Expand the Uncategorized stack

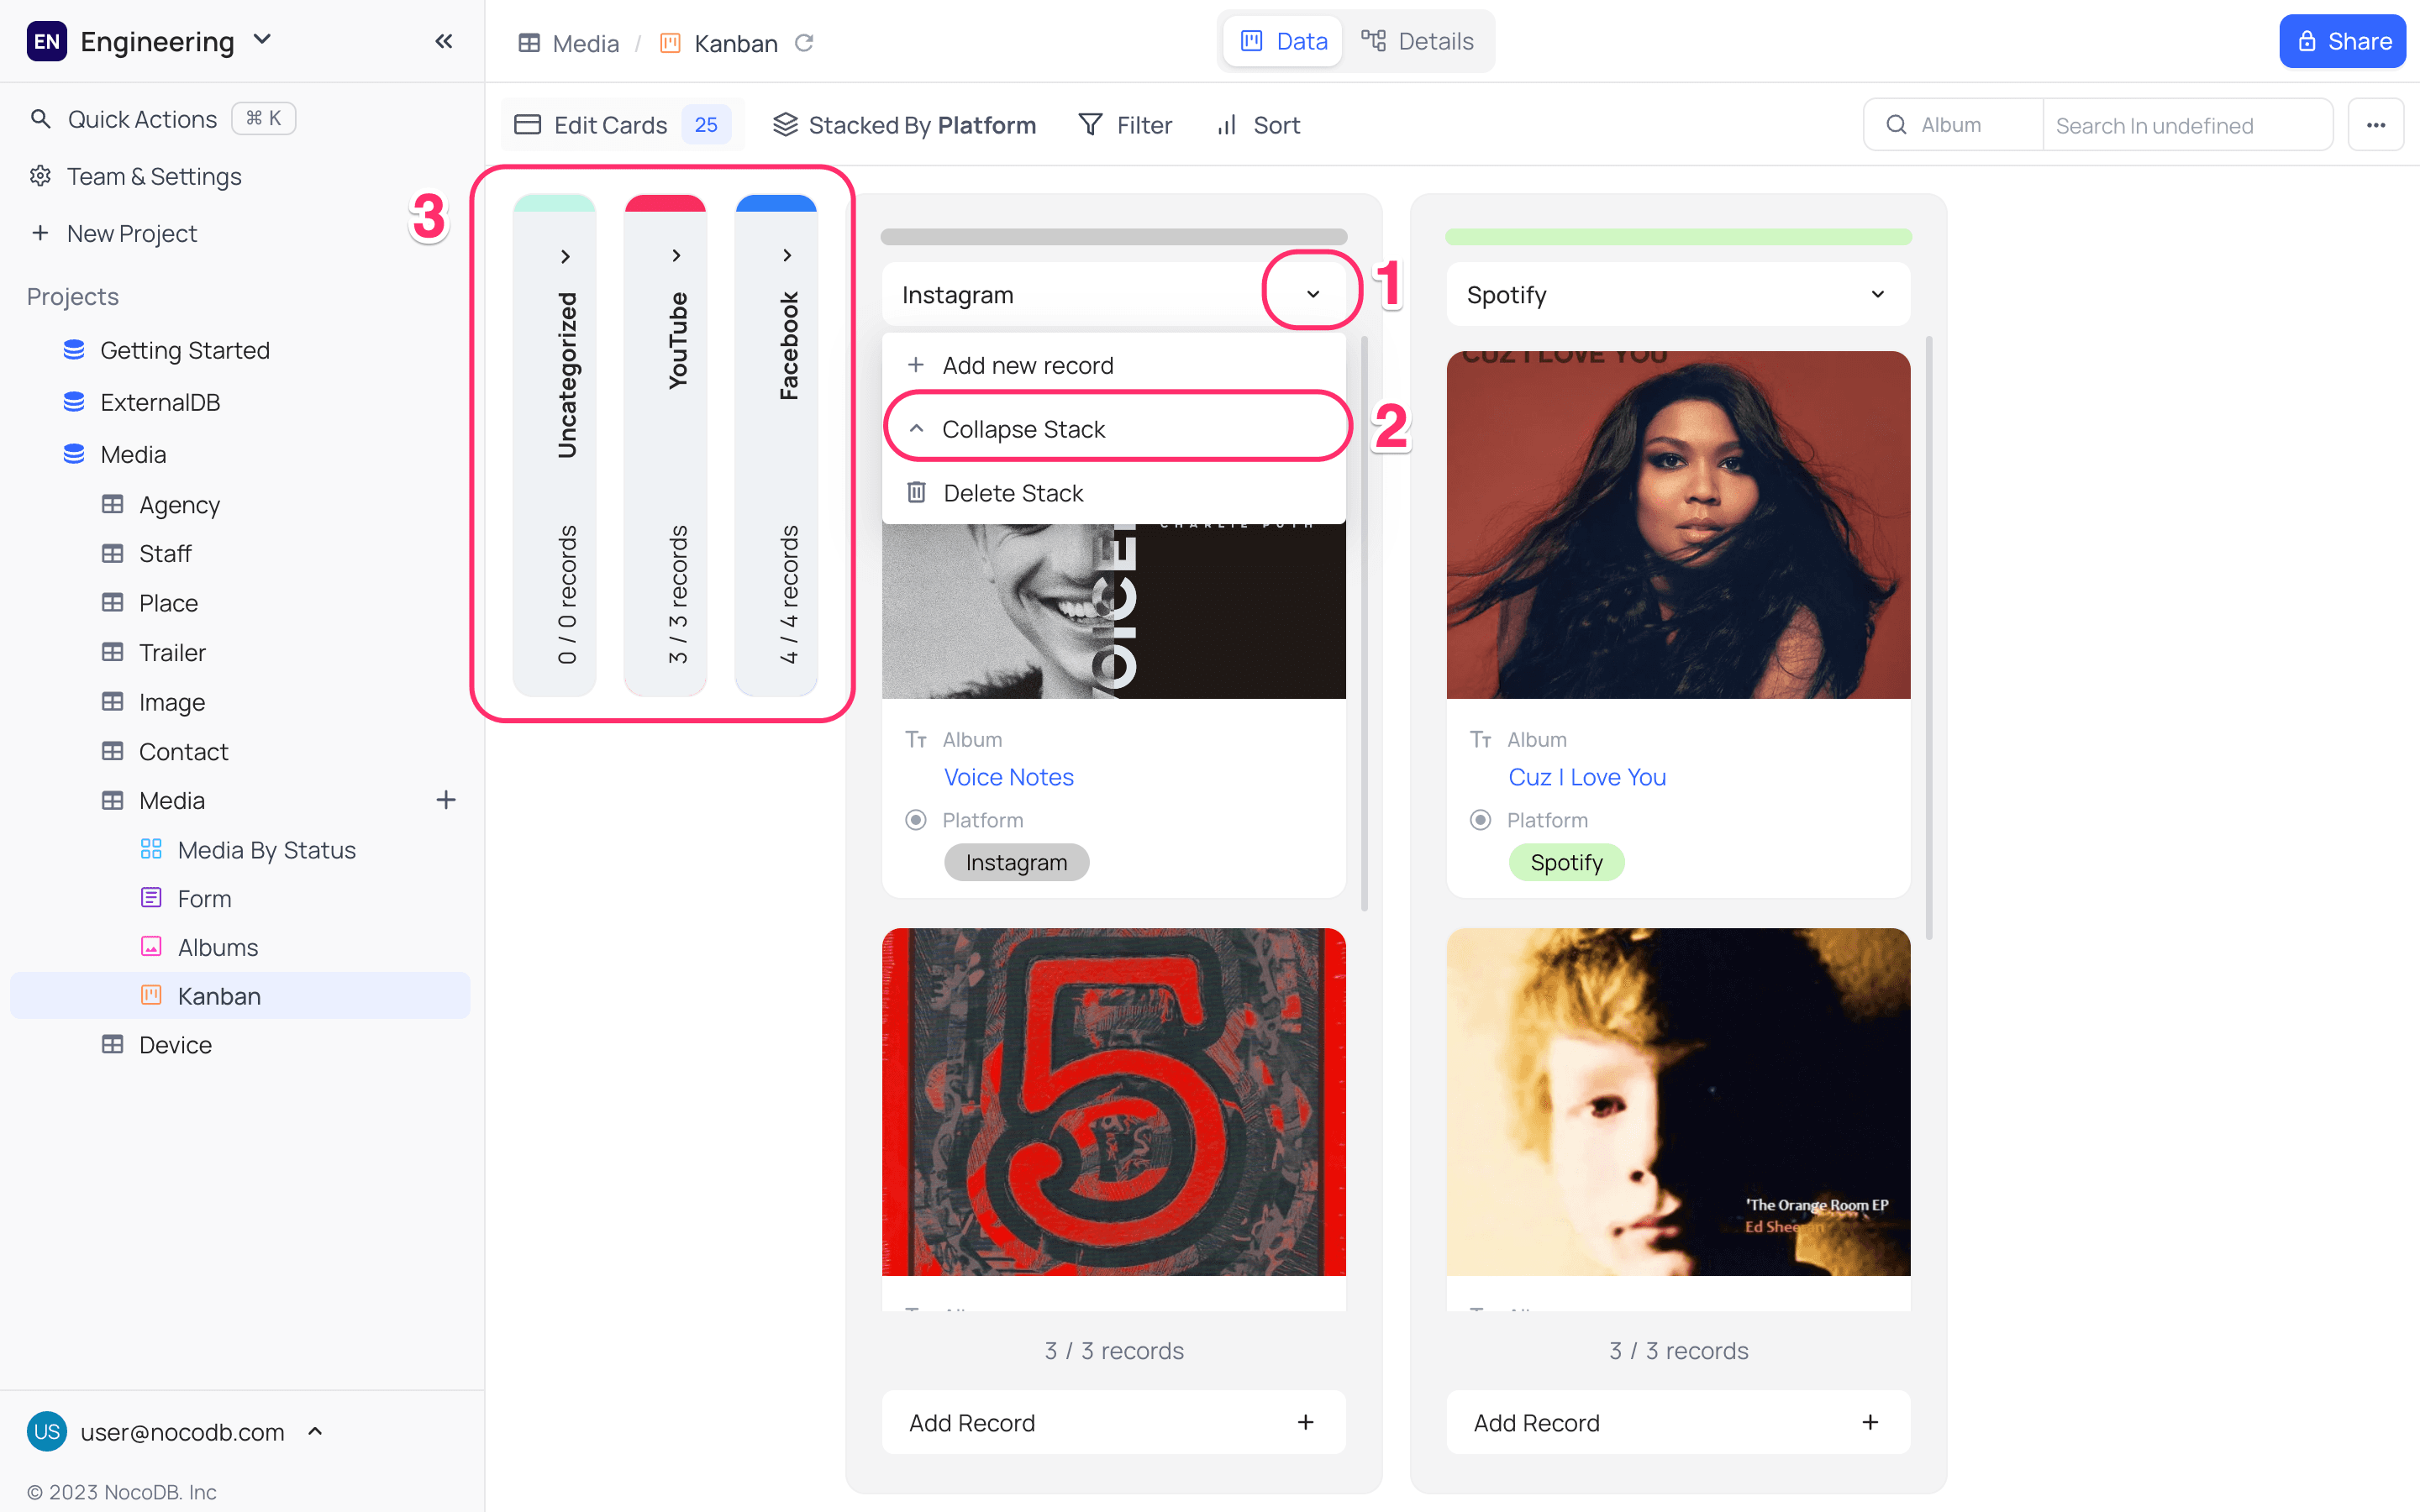pyautogui.click(x=566, y=256)
